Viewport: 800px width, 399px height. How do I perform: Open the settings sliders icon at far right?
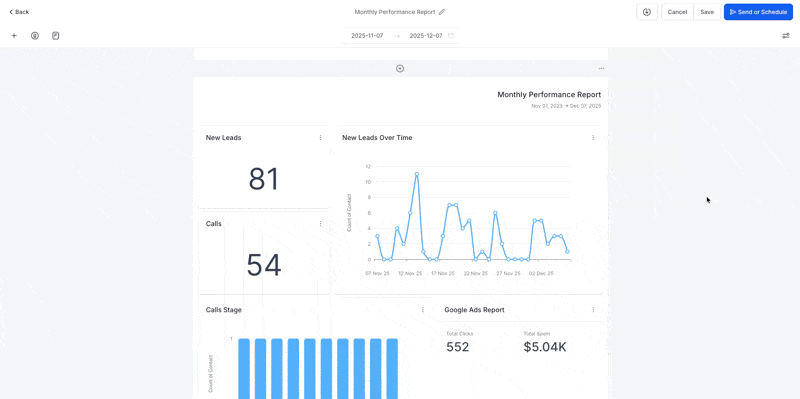(x=786, y=36)
